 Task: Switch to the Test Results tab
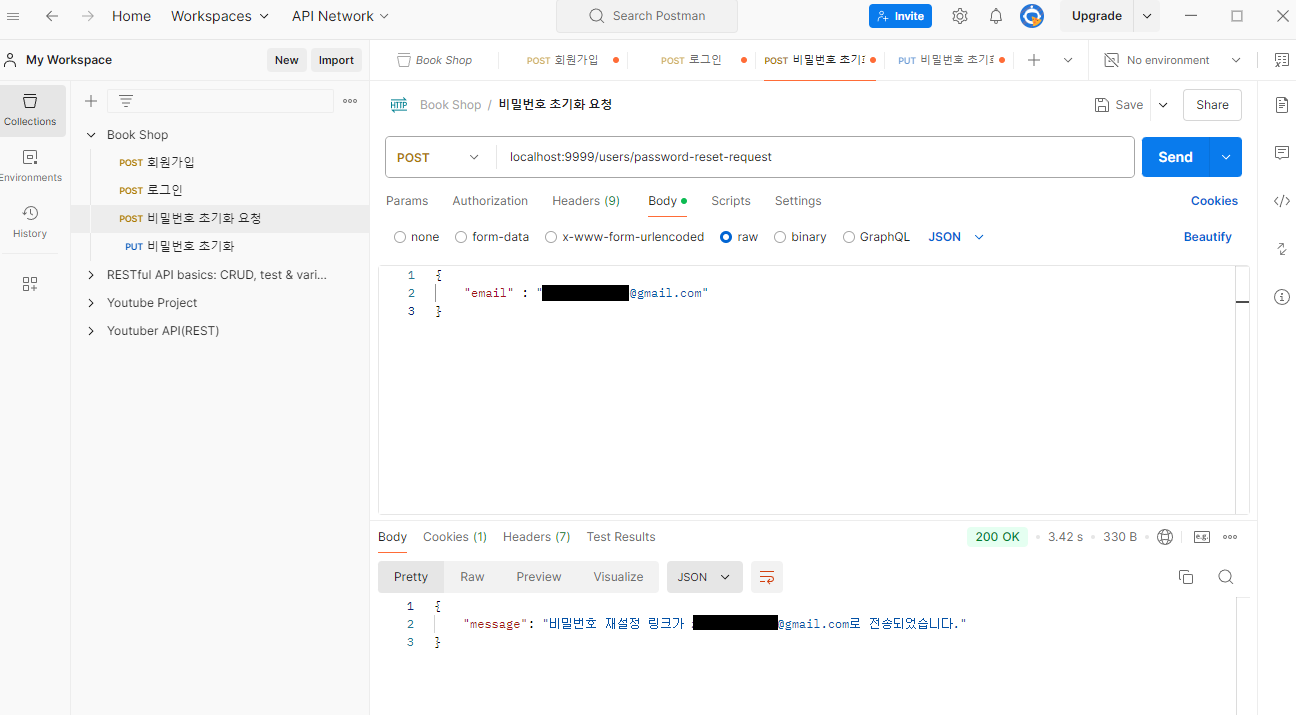[x=621, y=537]
